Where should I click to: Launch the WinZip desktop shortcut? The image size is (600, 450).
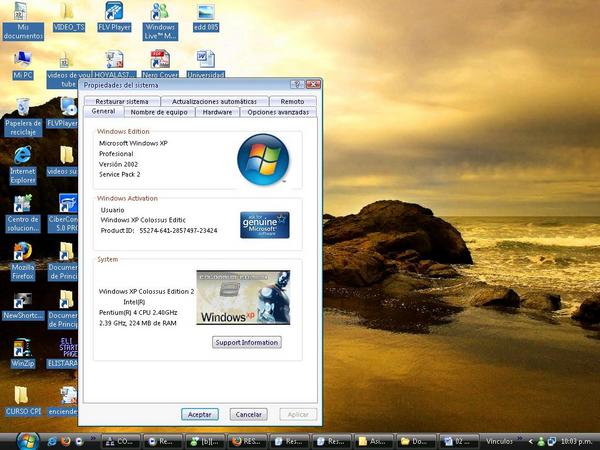pyautogui.click(x=23, y=354)
